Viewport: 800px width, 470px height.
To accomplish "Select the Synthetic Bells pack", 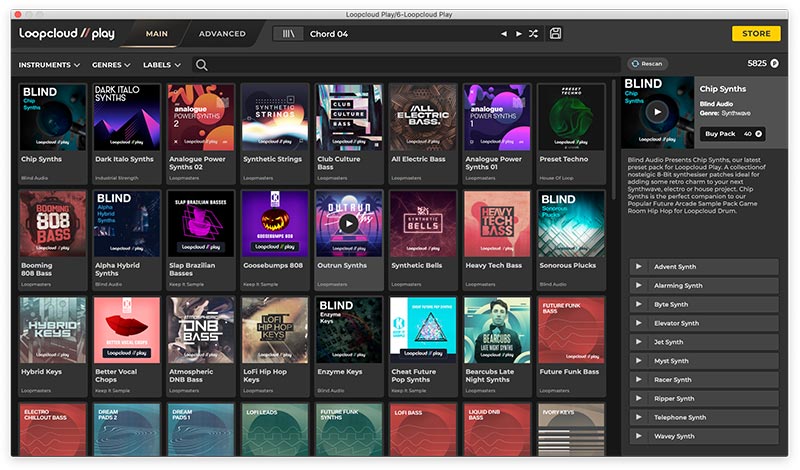I will click(423, 240).
